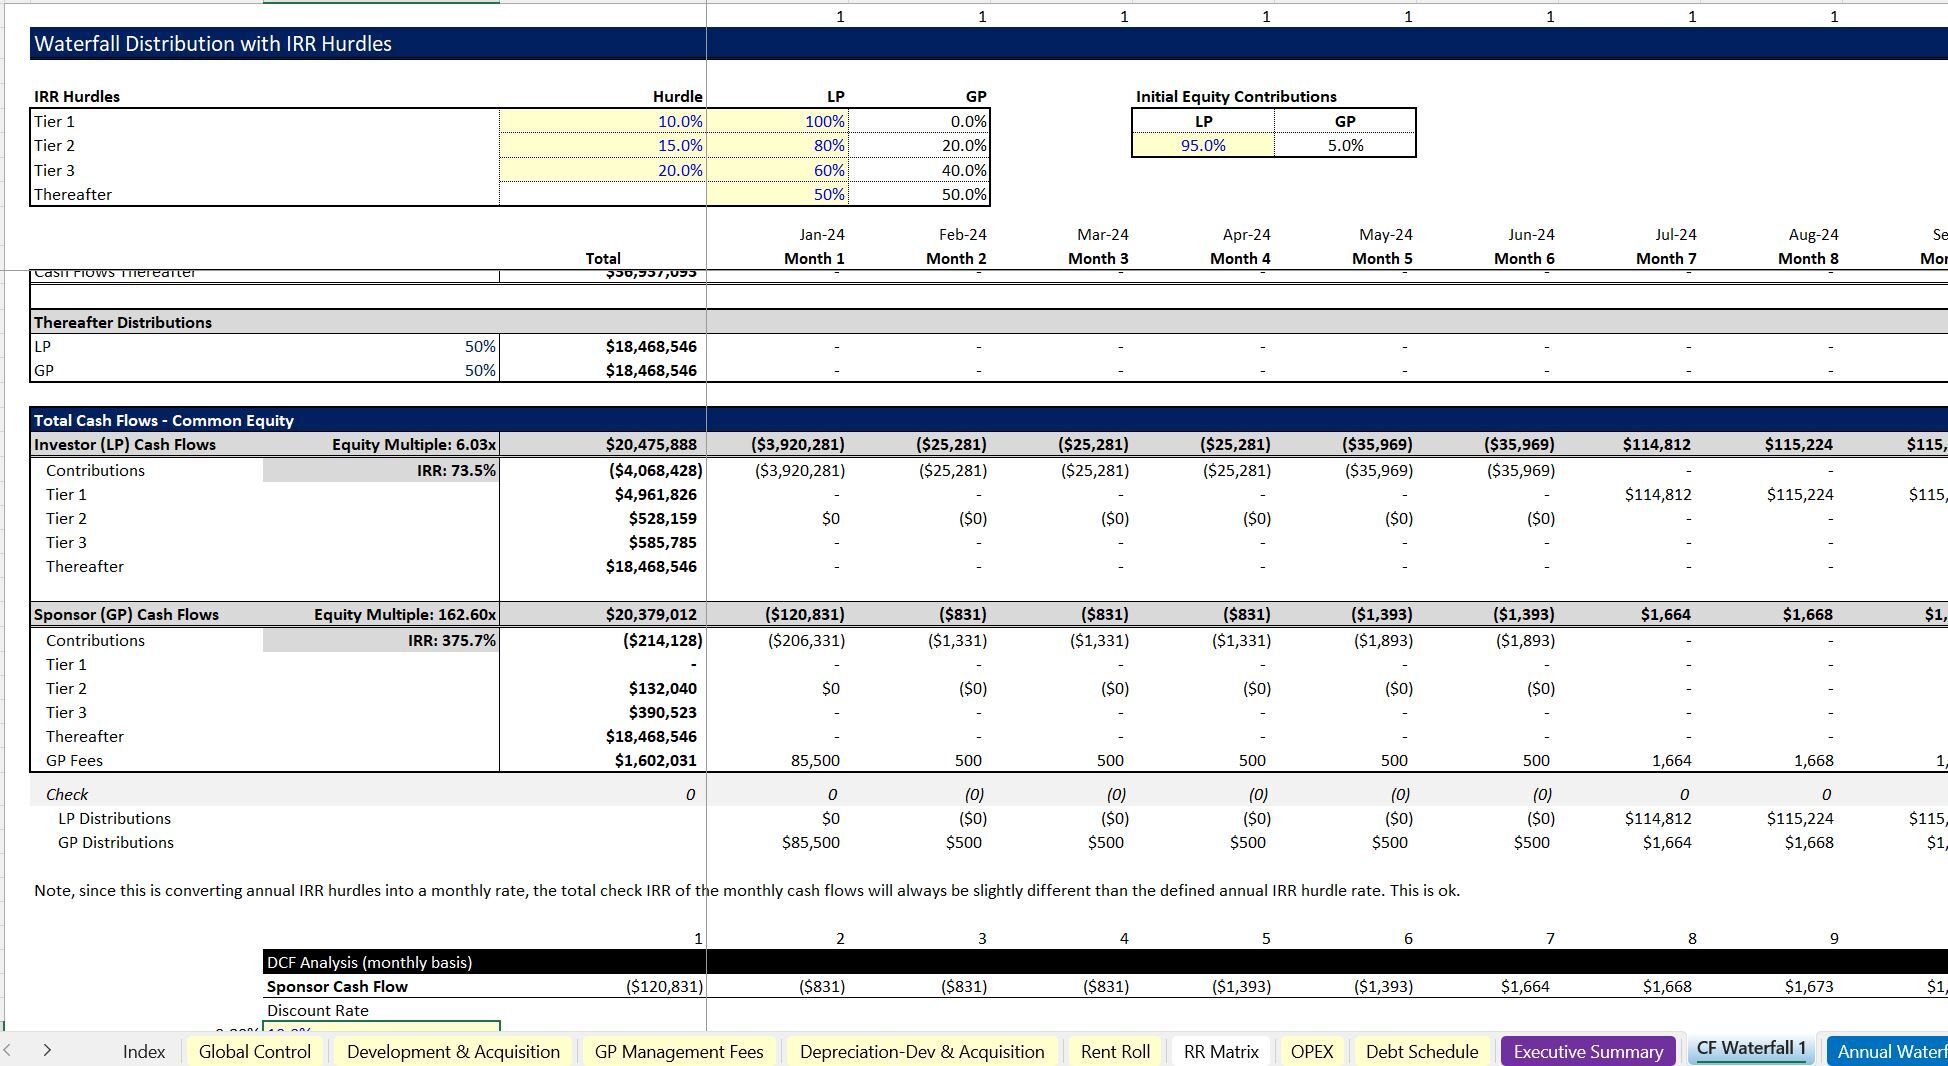
Task: Select Tier 3 LP split 60% cell
Action: point(777,170)
